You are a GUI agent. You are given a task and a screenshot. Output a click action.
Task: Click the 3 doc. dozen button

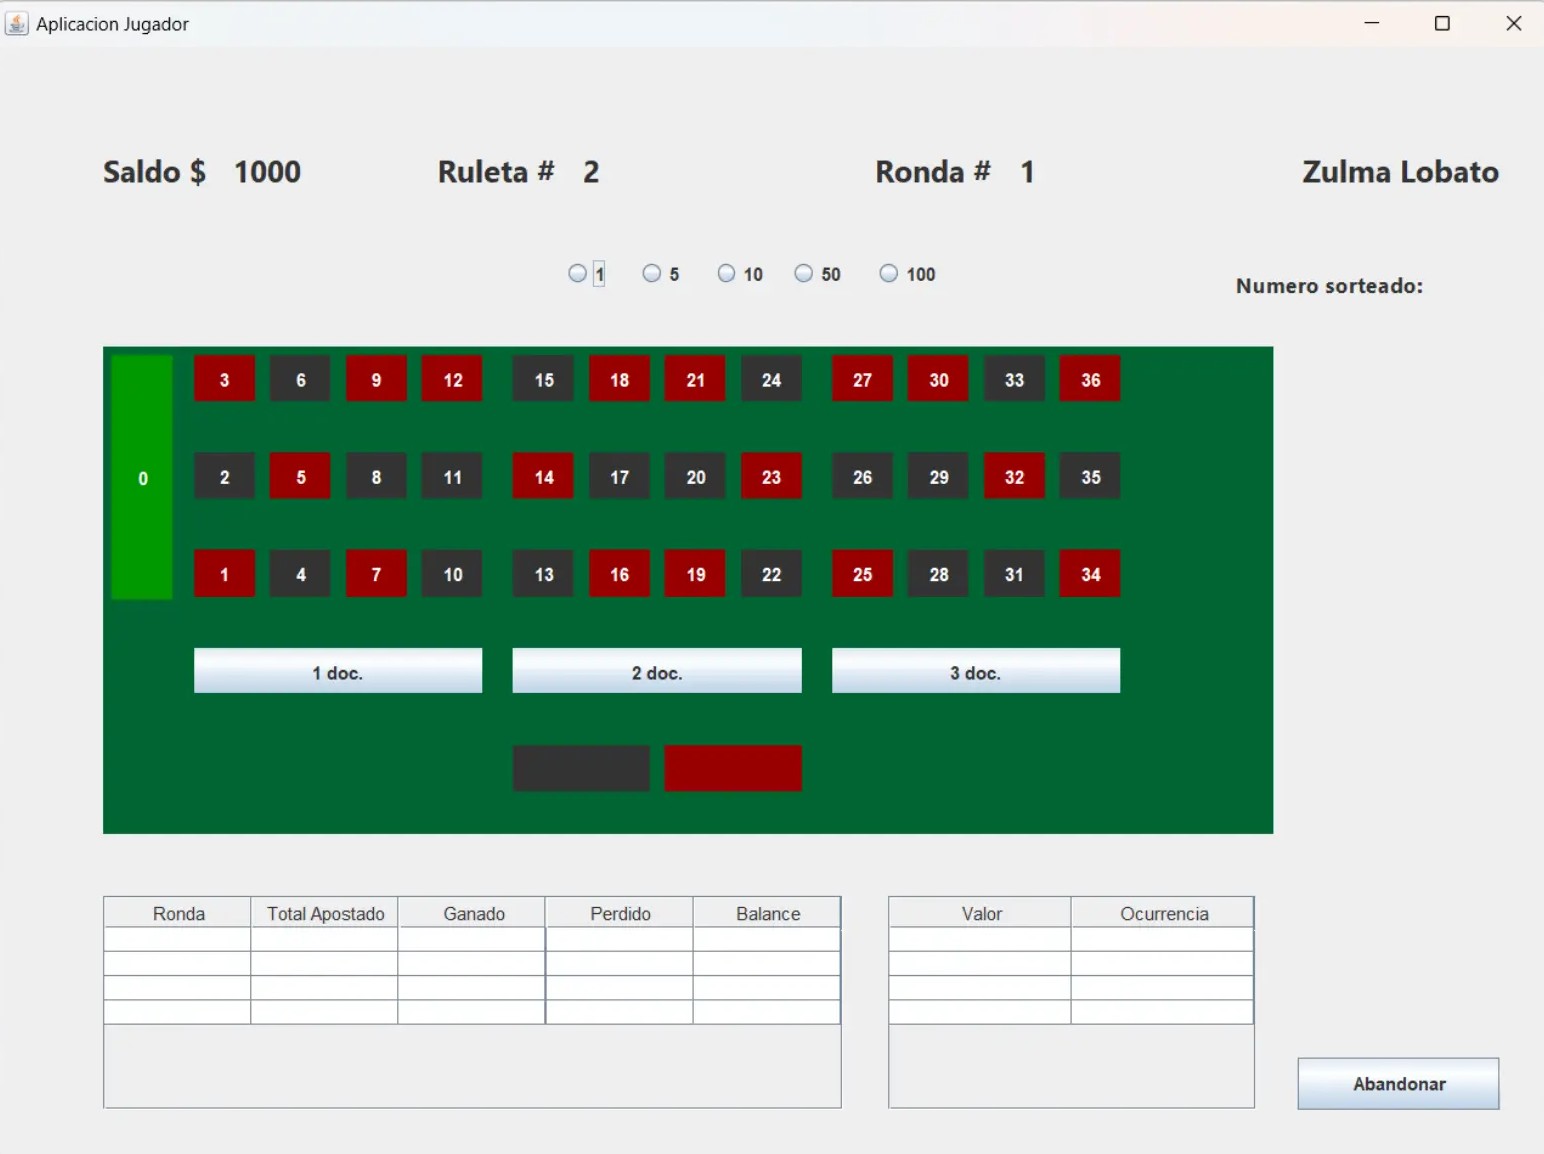pyautogui.click(x=976, y=671)
